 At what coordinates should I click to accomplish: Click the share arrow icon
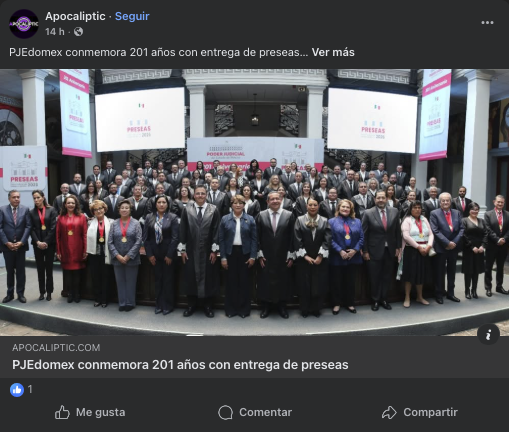pyautogui.click(x=389, y=412)
